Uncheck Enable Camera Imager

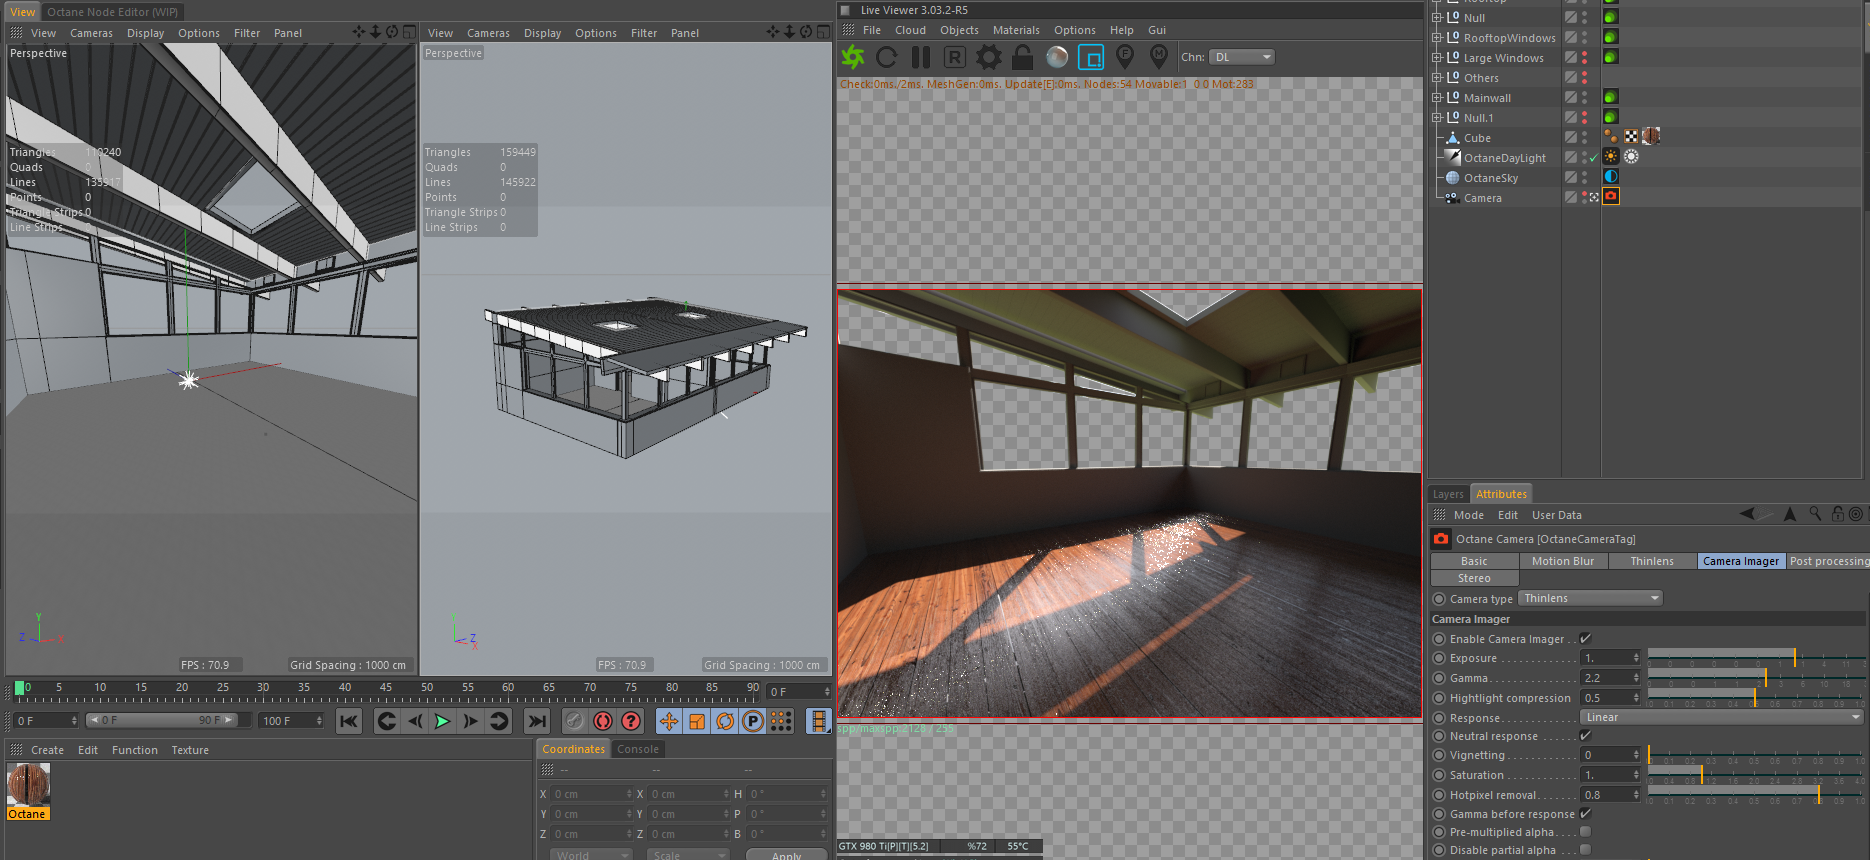click(x=1585, y=639)
